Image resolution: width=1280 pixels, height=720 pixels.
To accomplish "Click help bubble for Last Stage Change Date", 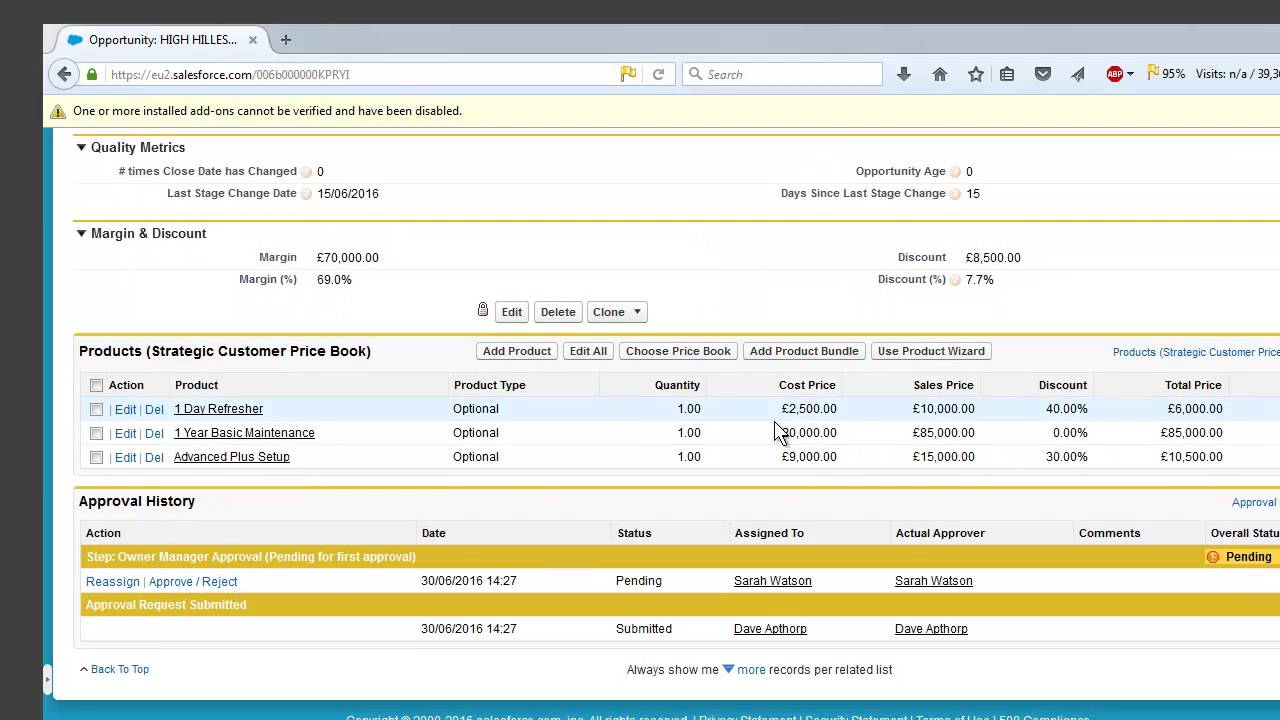I will pos(307,194).
